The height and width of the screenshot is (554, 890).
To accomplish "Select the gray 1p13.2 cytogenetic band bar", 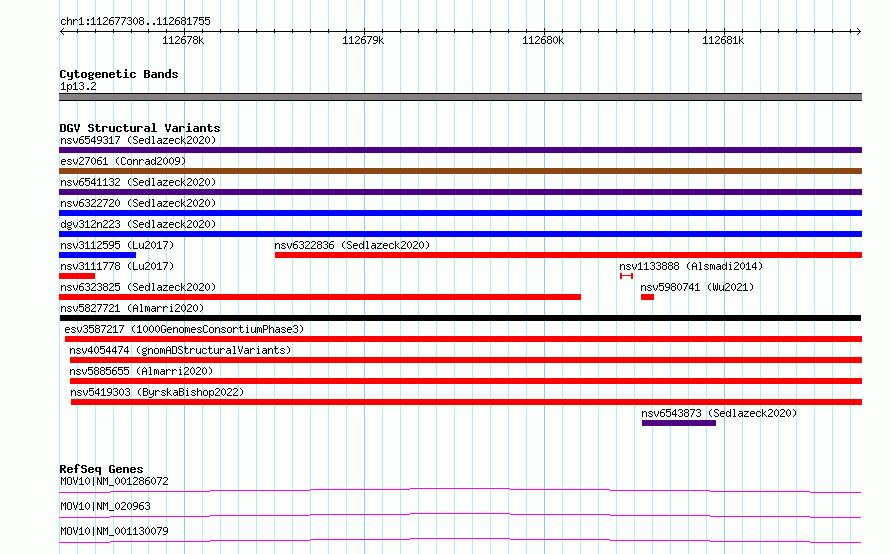I will click(x=460, y=97).
